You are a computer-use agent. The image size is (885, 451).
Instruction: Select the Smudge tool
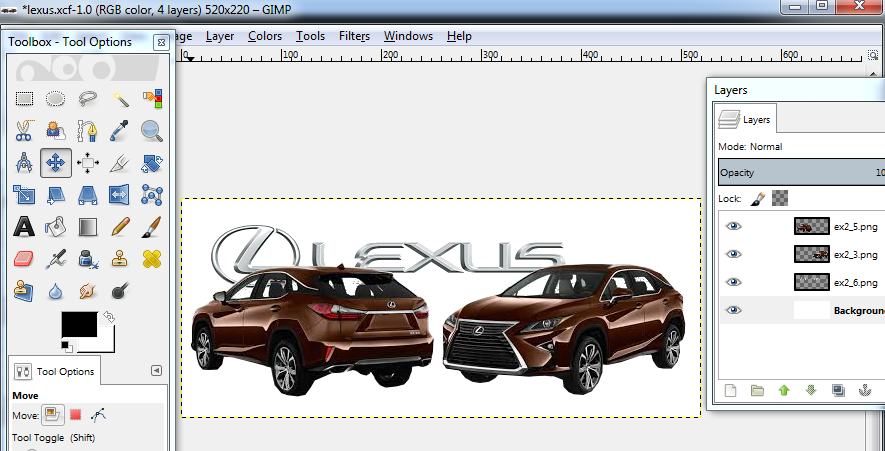pyautogui.click(x=88, y=291)
